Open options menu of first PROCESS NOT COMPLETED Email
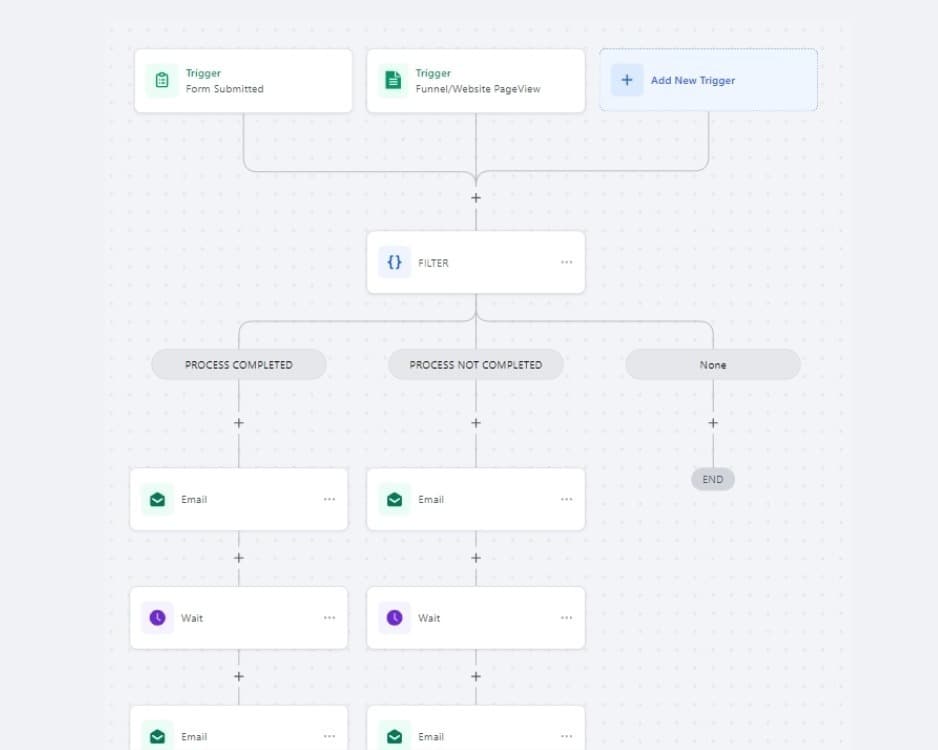The height and width of the screenshot is (750, 938). click(x=567, y=499)
